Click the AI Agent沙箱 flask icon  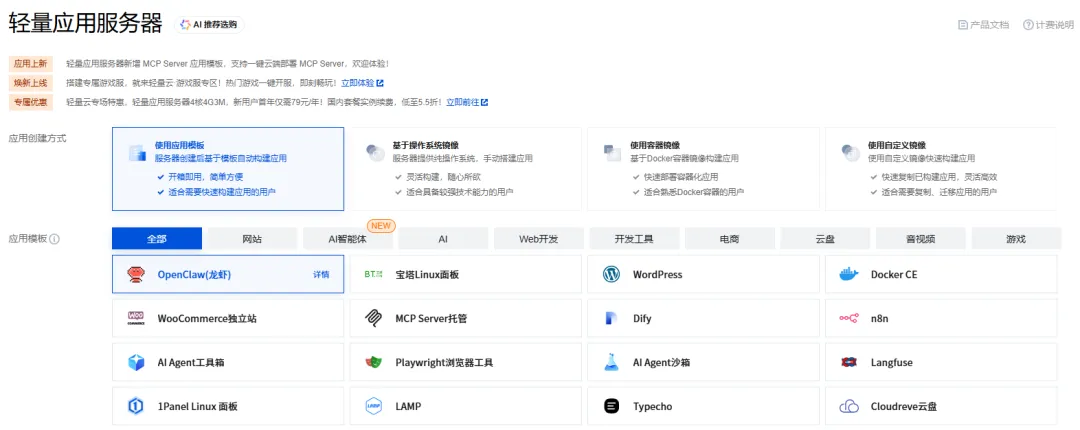click(612, 362)
